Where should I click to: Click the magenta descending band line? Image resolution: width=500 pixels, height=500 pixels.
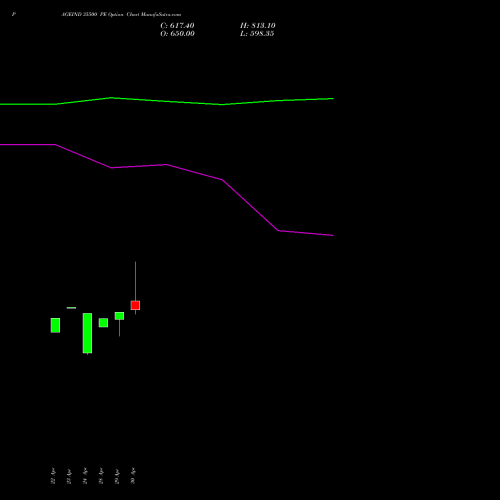167,165
